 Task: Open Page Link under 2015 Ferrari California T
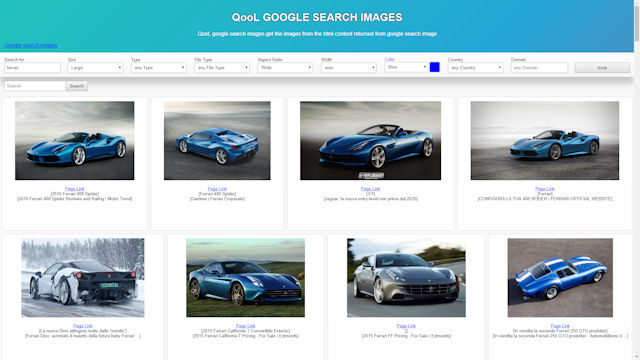(x=245, y=326)
